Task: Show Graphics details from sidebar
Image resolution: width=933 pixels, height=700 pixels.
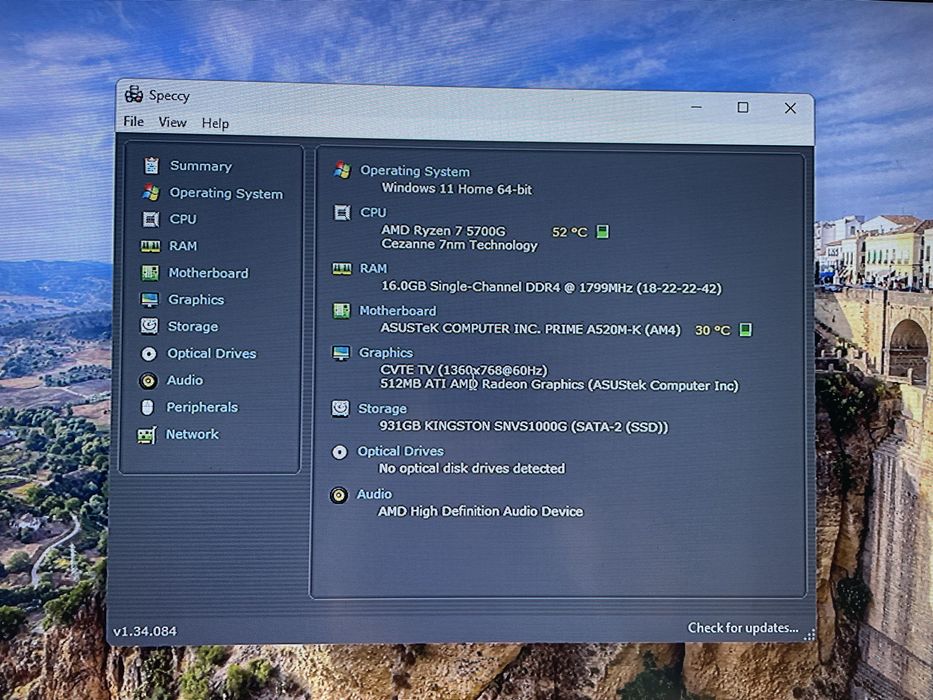Action: [x=196, y=299]
